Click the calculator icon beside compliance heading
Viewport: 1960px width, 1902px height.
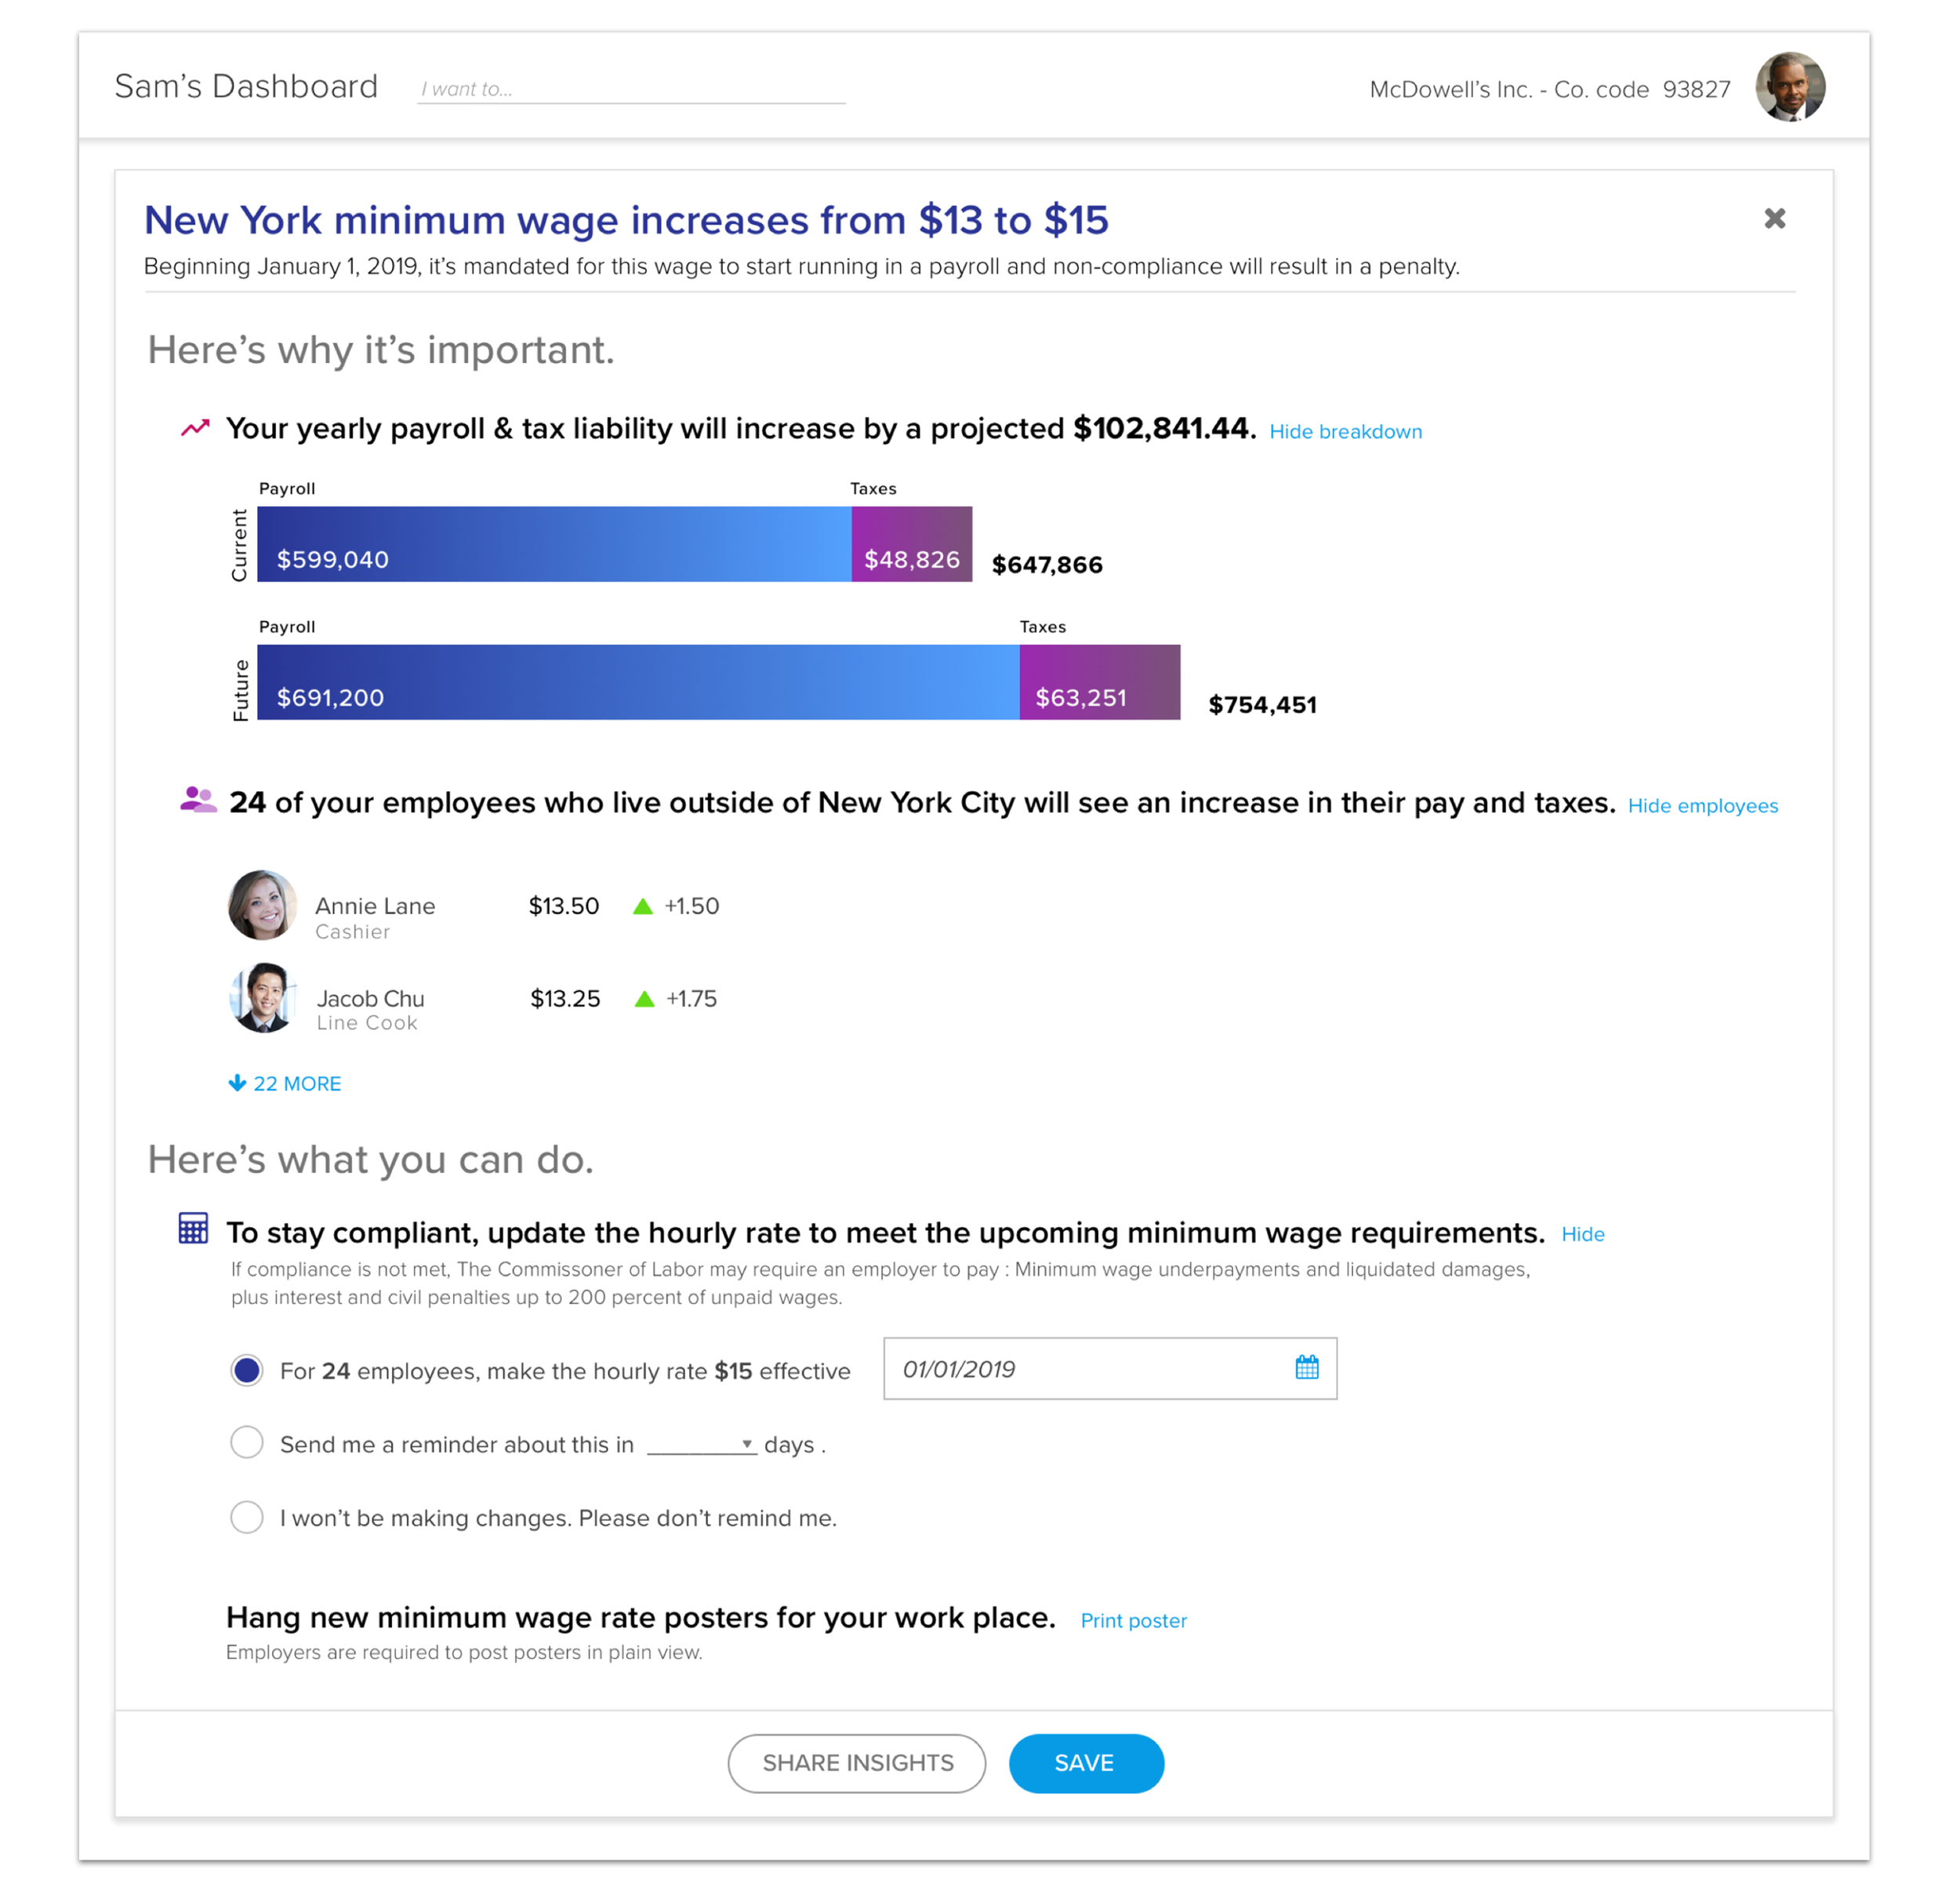[193, 1228]
